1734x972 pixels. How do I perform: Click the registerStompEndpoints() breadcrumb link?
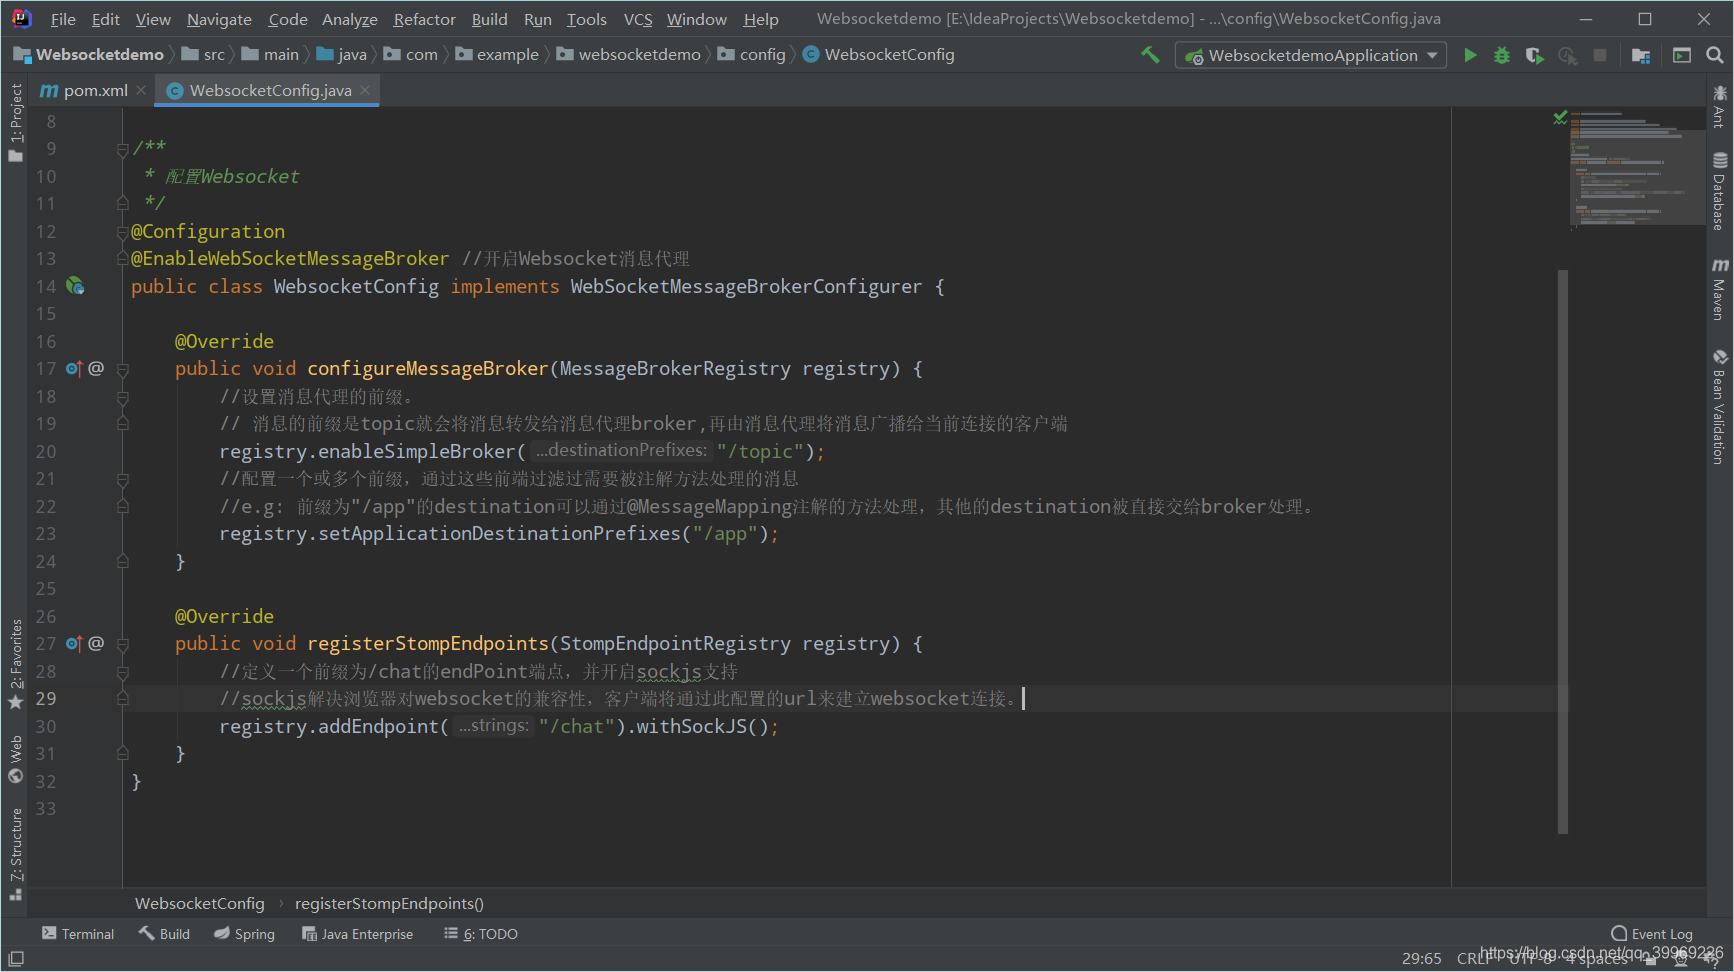click(388, 903)
